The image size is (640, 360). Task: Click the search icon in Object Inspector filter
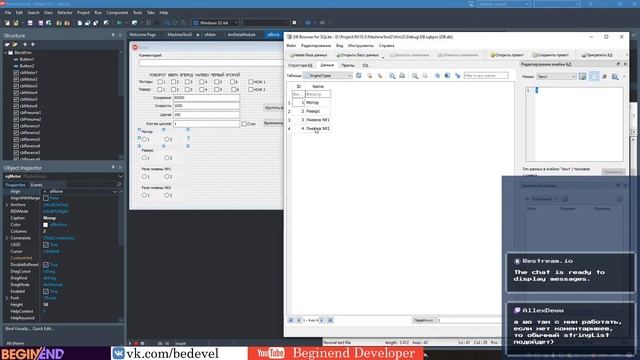pyautogui.click(x=119, y=185)
